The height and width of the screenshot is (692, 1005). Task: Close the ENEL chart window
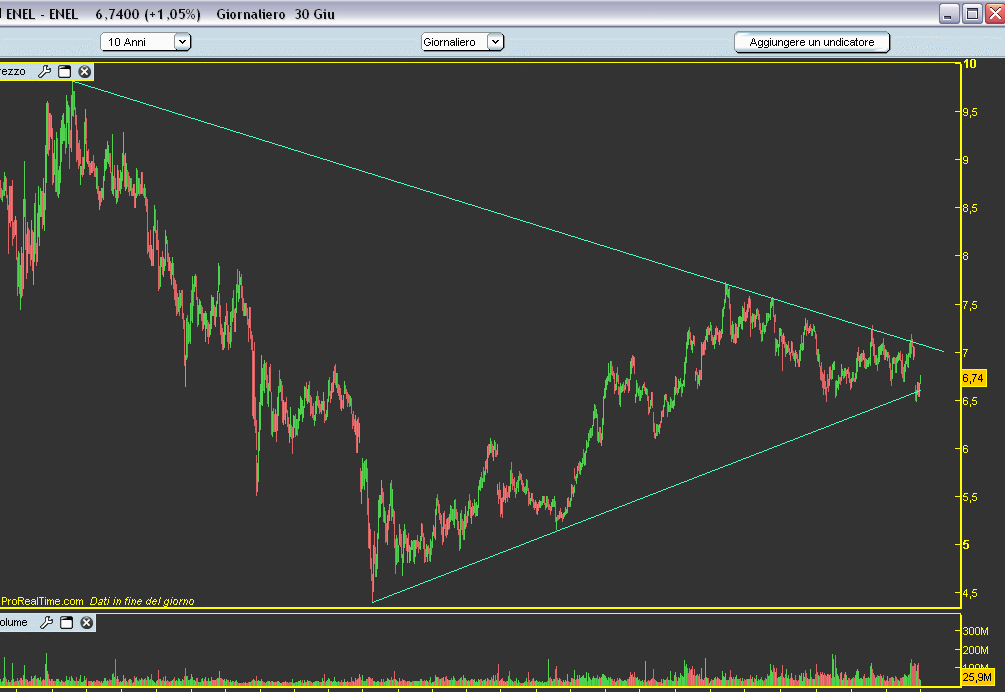pos(995,13)
